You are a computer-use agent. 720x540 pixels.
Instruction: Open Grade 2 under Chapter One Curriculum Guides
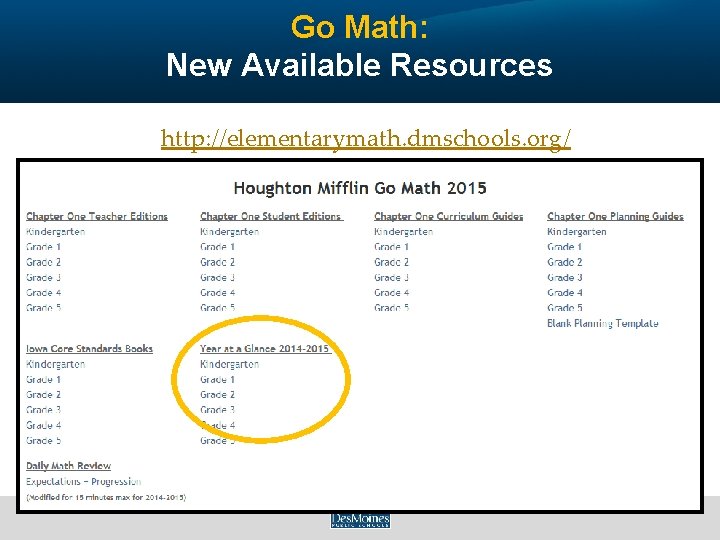[392, 262]
